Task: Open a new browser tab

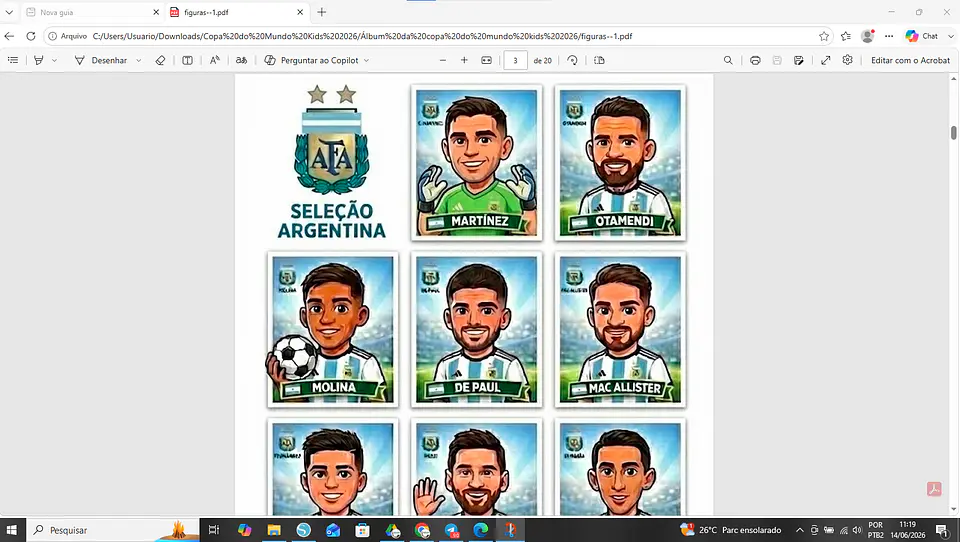Action: click(321, 12)
